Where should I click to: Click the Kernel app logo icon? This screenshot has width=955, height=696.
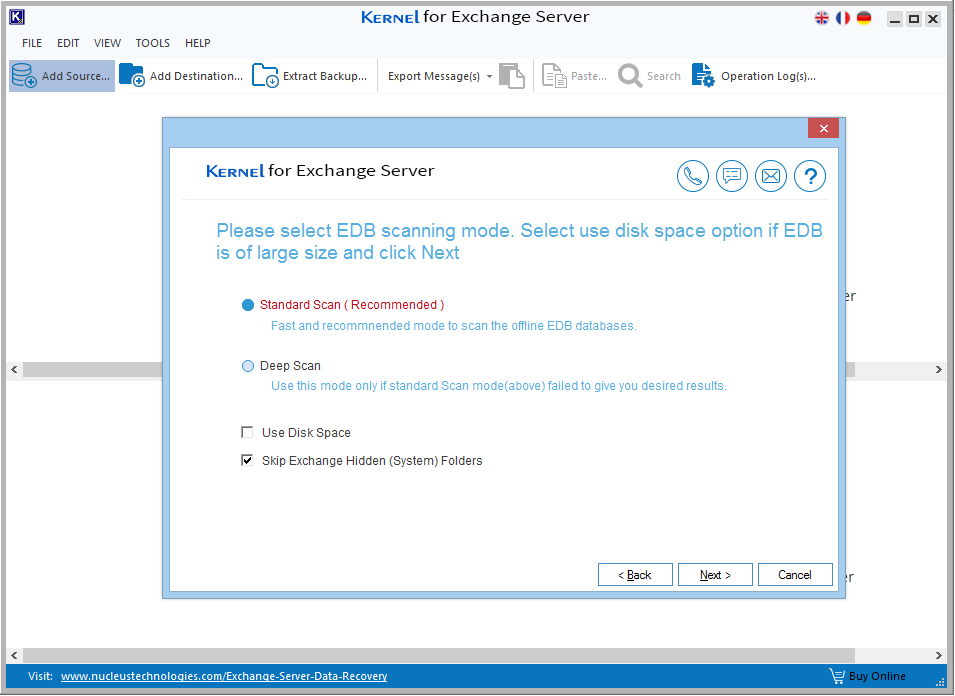point(17,18)
